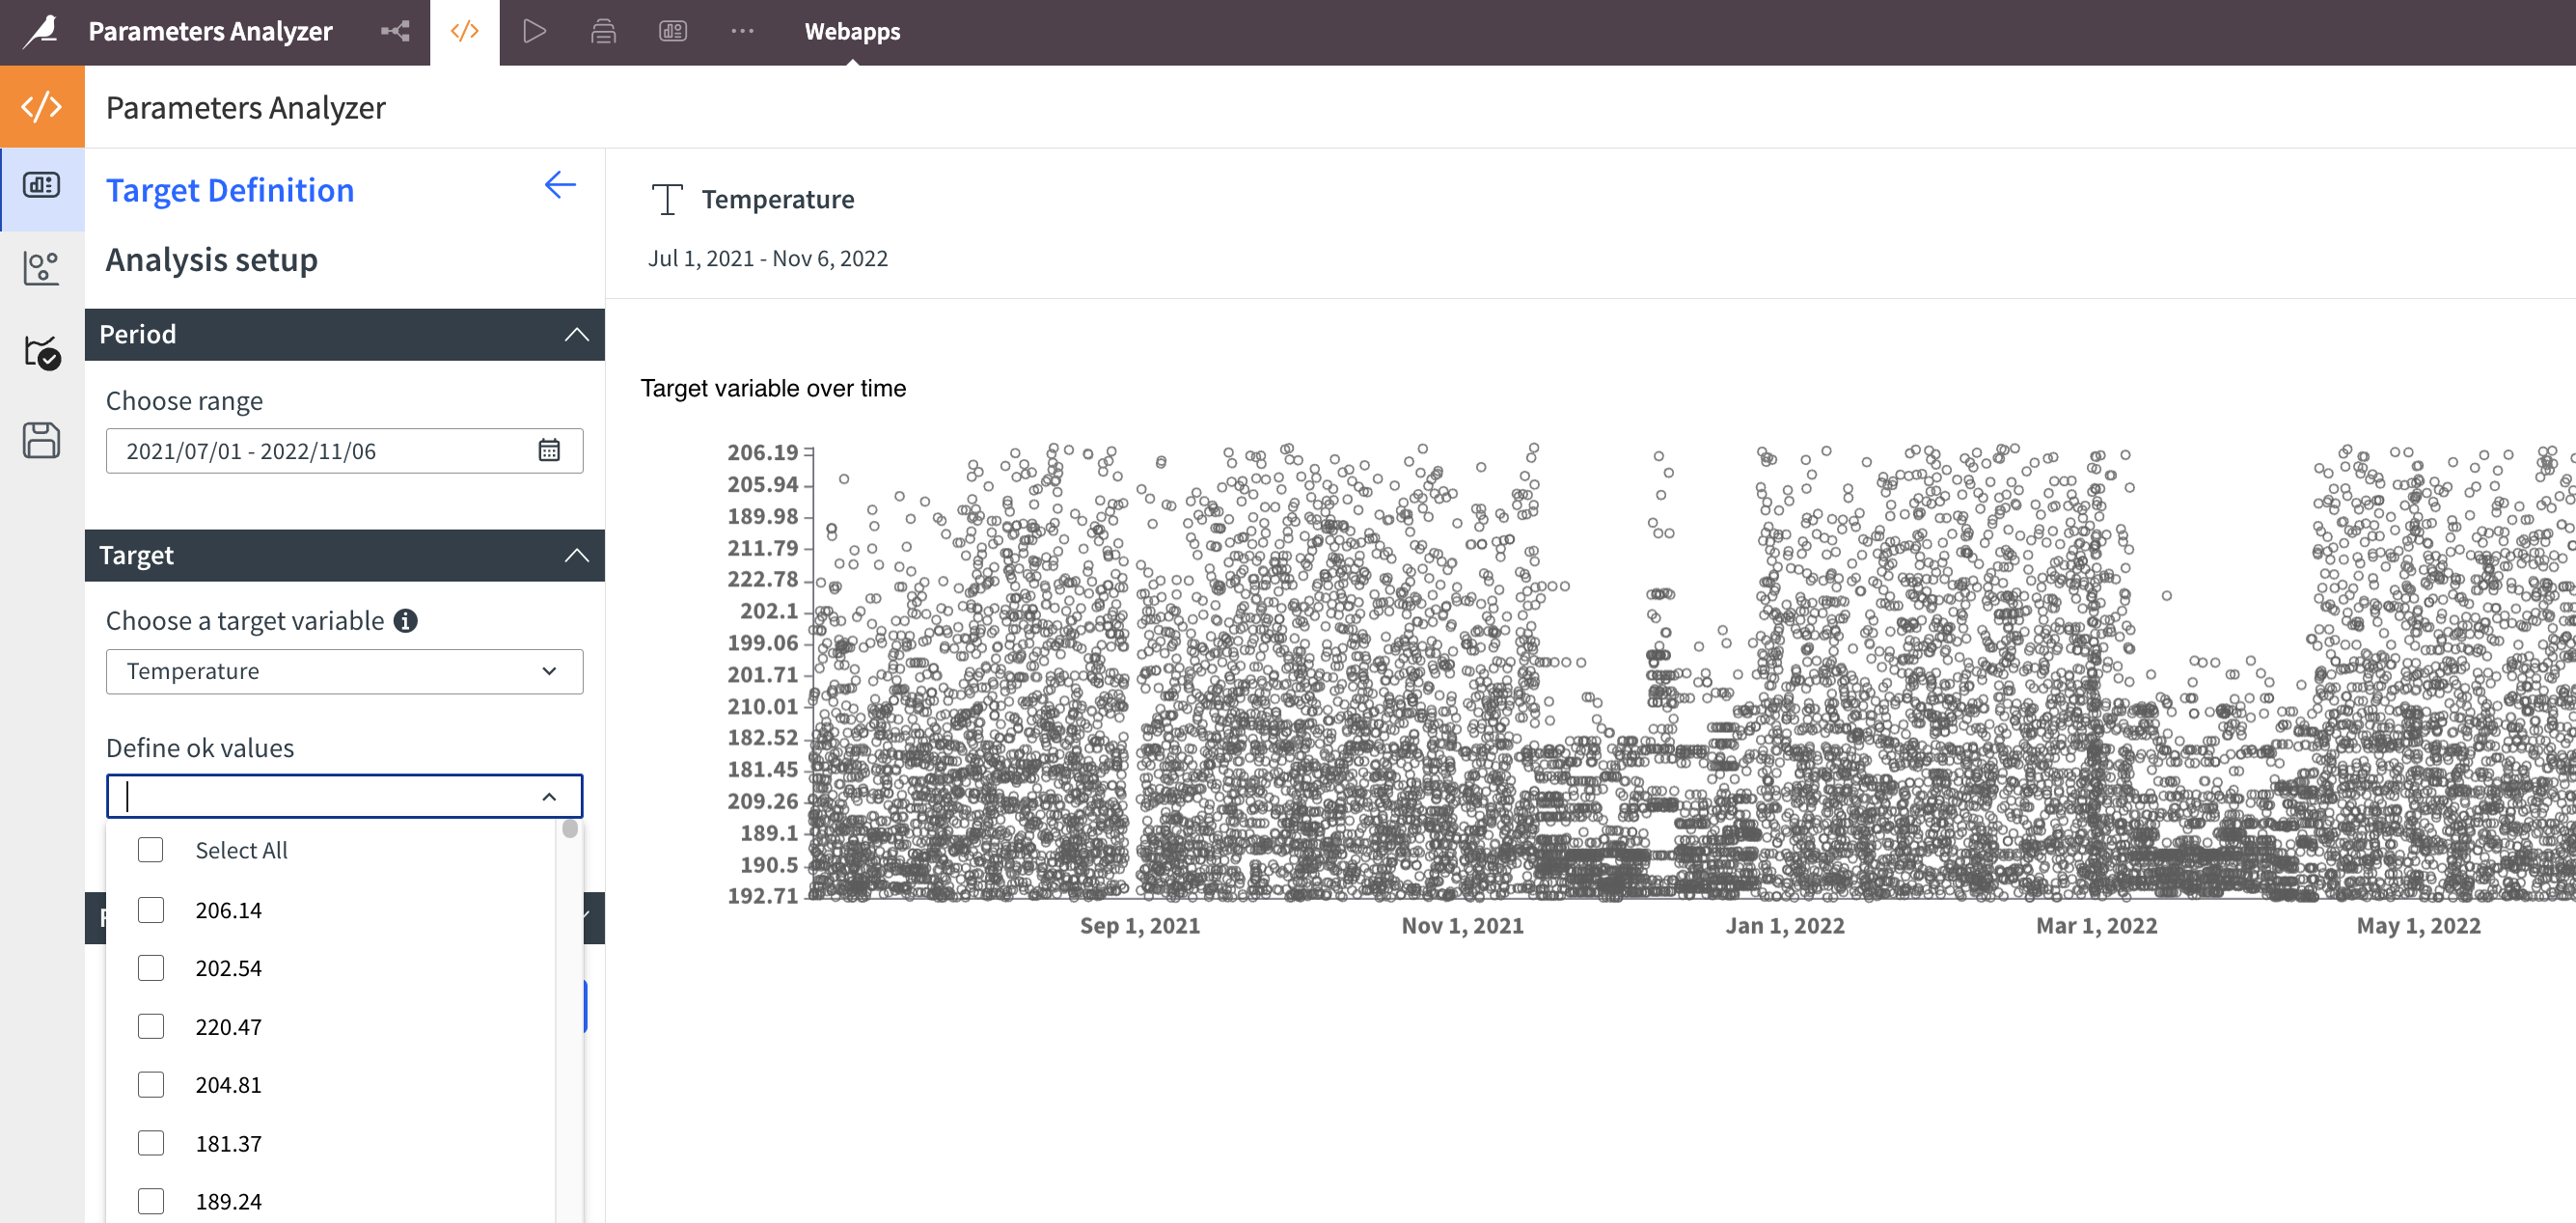2576x1223 pixels.
Task: Click the save disk icon in the sidebar
Action: [41, 440]
